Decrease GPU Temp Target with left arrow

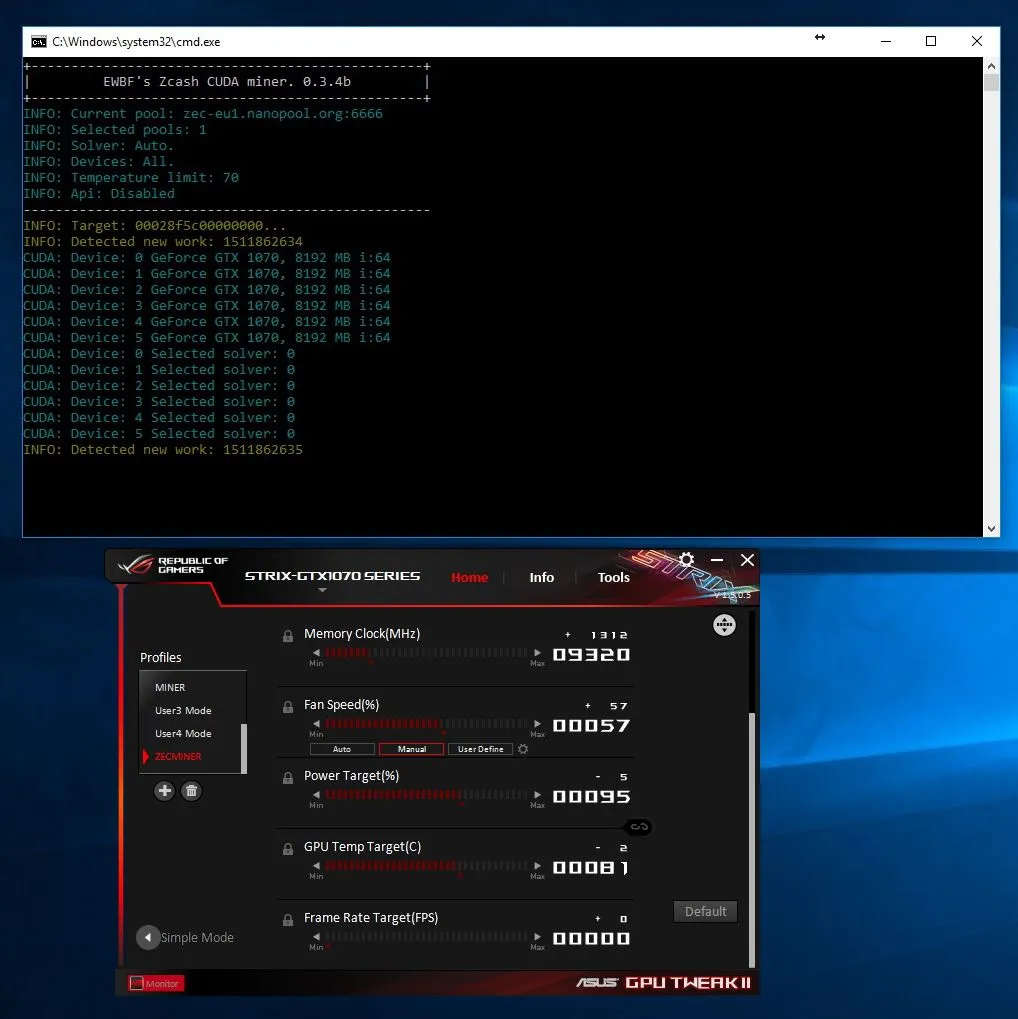tap(317, 865)
